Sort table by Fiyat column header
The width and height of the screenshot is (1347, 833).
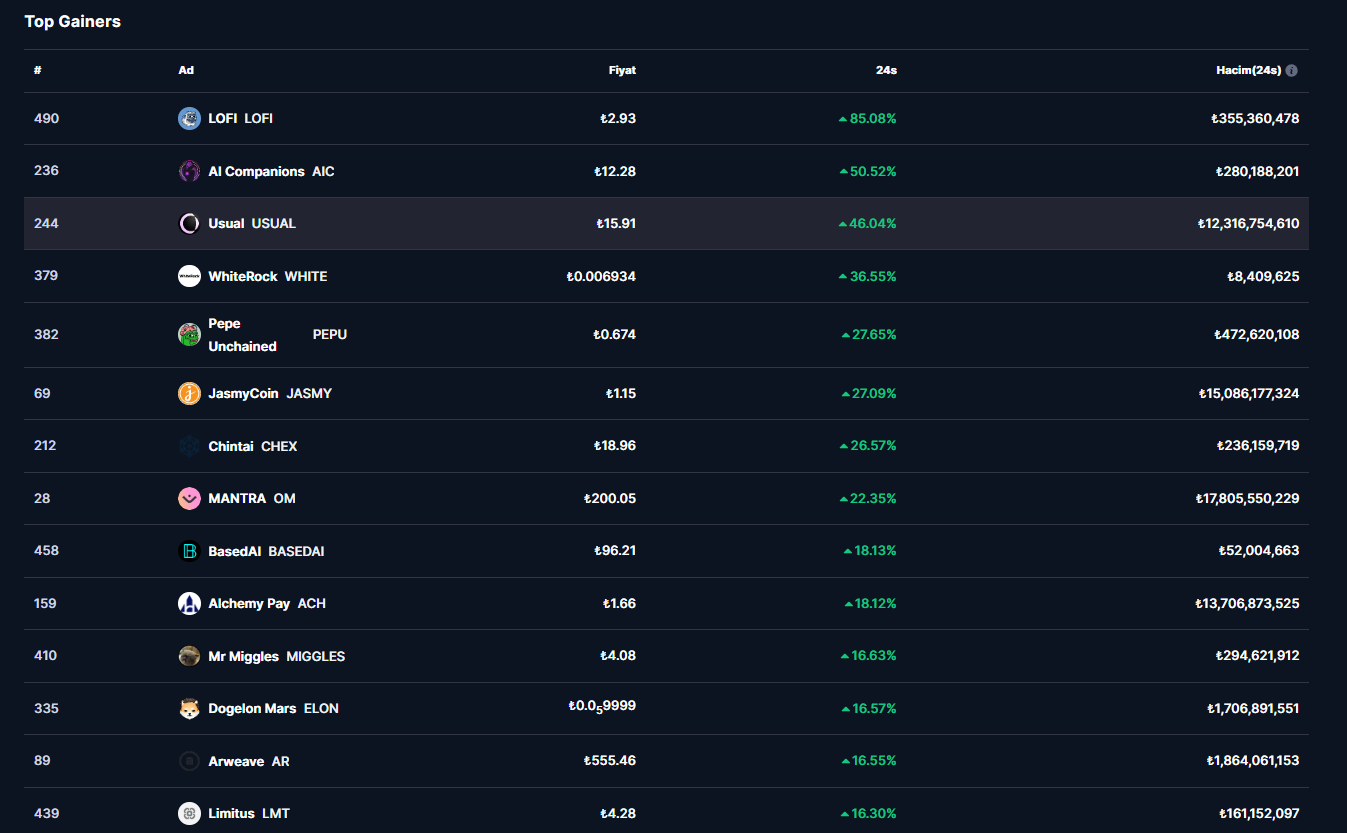point(622,71)
